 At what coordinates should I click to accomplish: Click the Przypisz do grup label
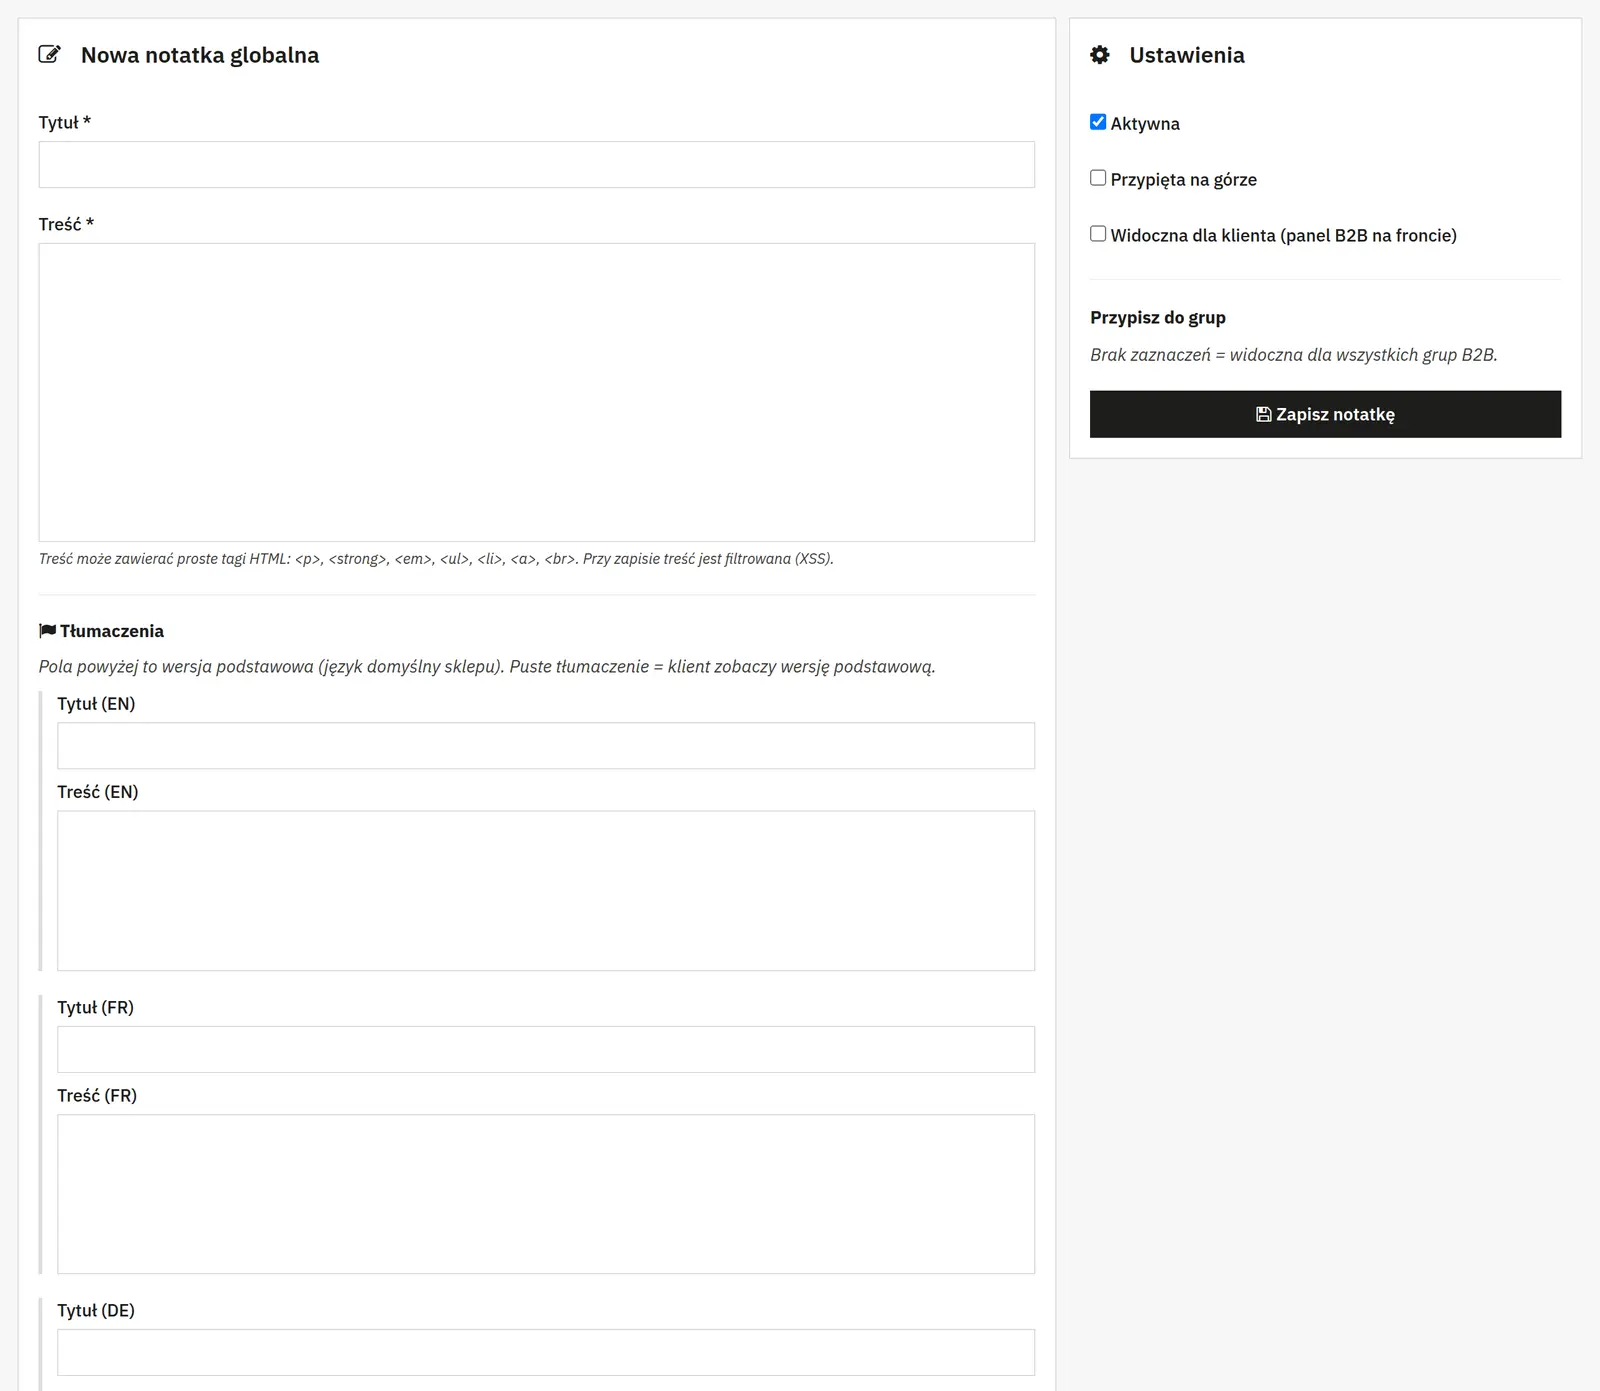pos(1158,318)
